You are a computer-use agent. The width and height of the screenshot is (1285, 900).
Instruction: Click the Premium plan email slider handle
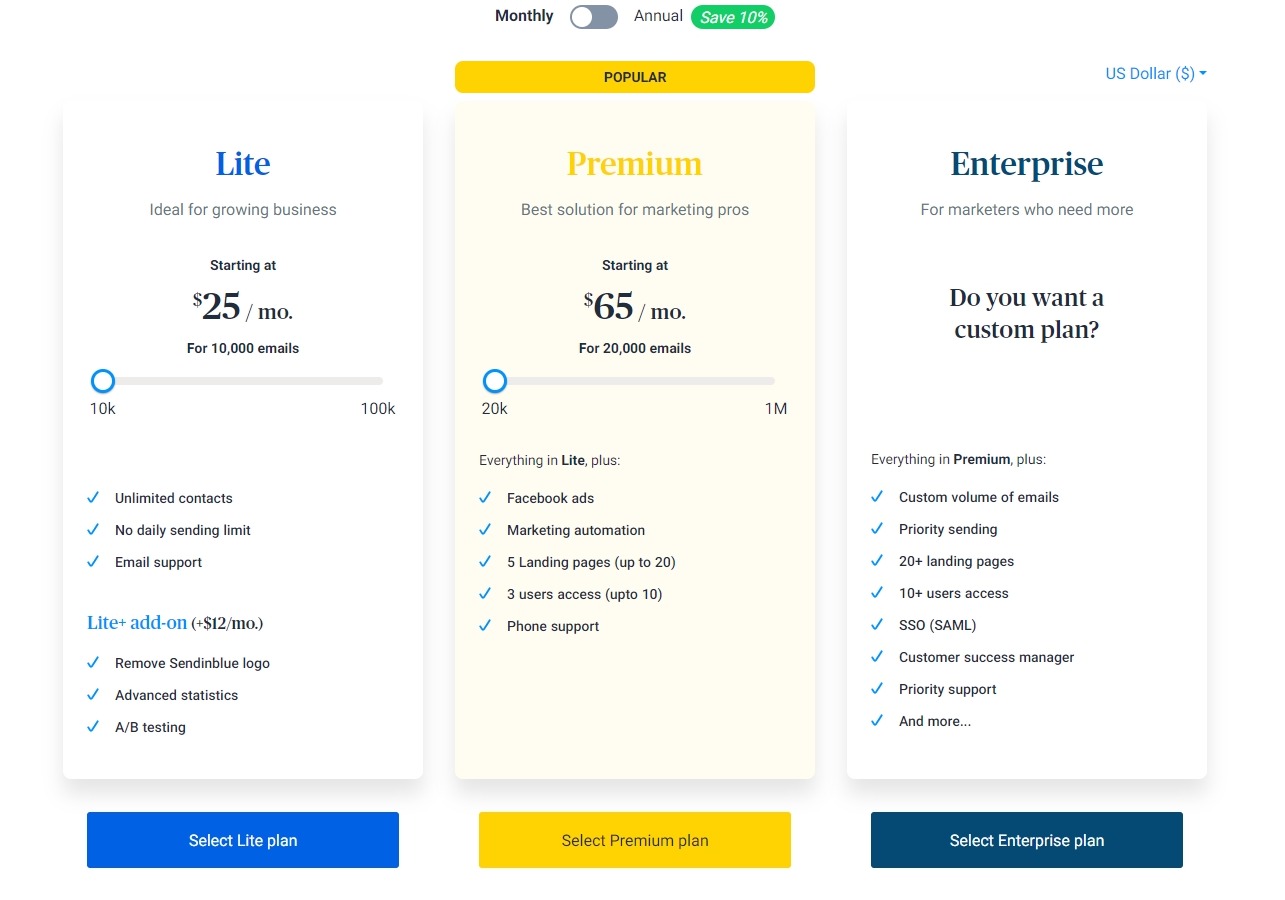point(495,381)
